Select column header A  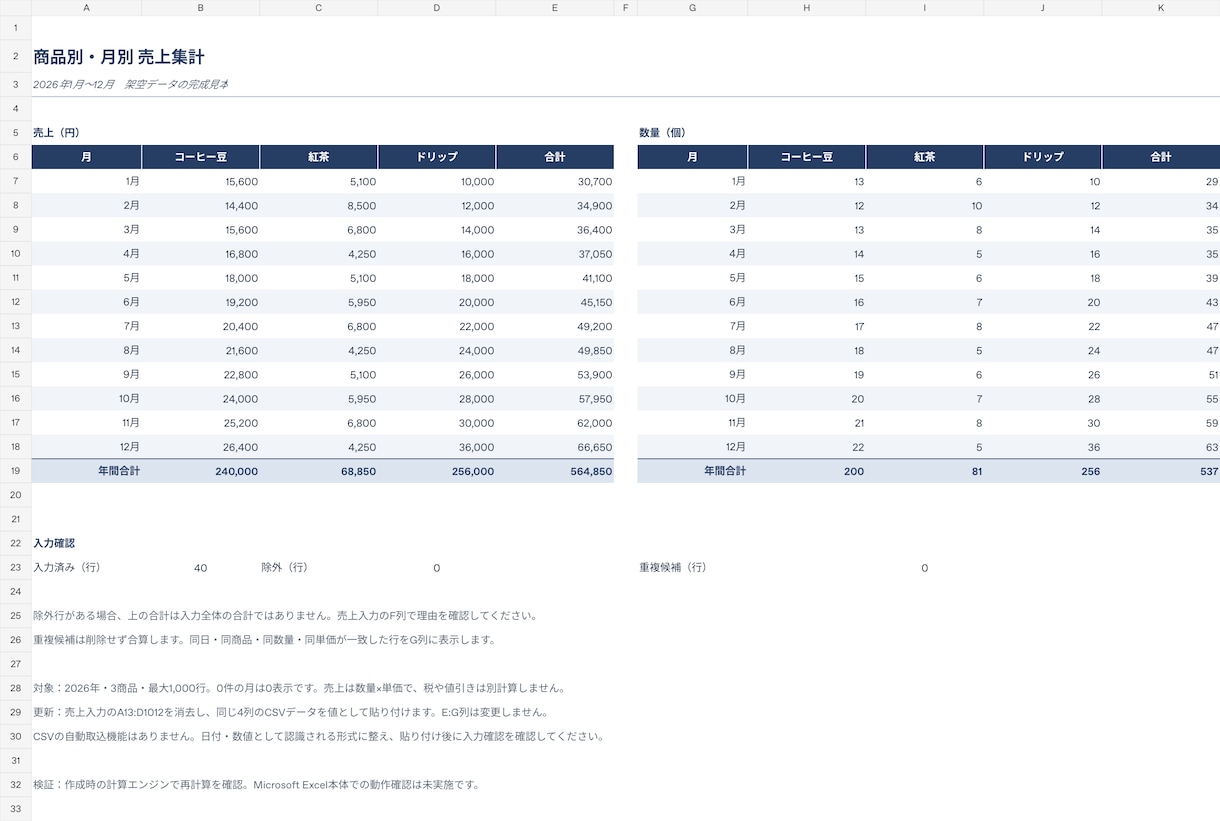86,8
